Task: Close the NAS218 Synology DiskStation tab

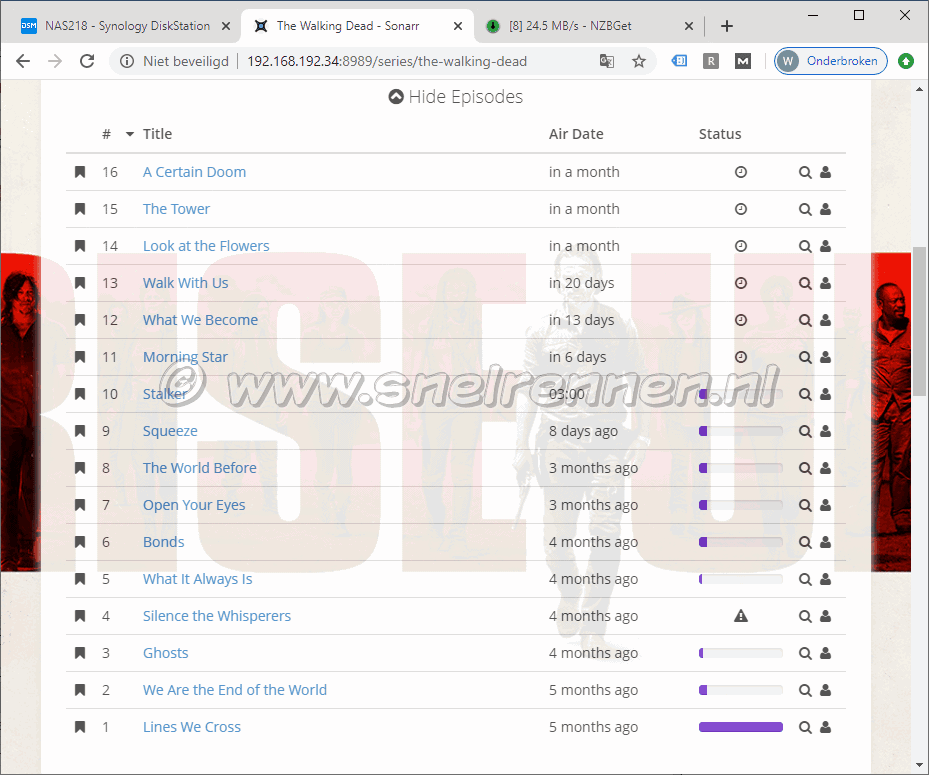Action: (x=226, y=26)
